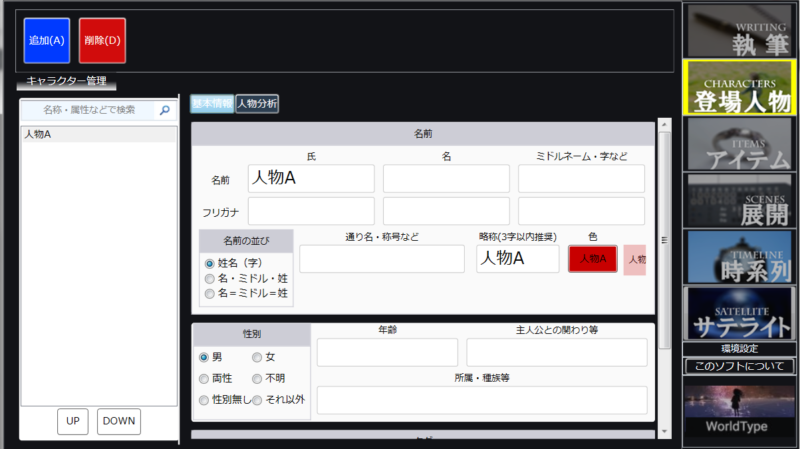Click the vertical scrollbar thumb

pyautogui.click(x=664, y=240)
